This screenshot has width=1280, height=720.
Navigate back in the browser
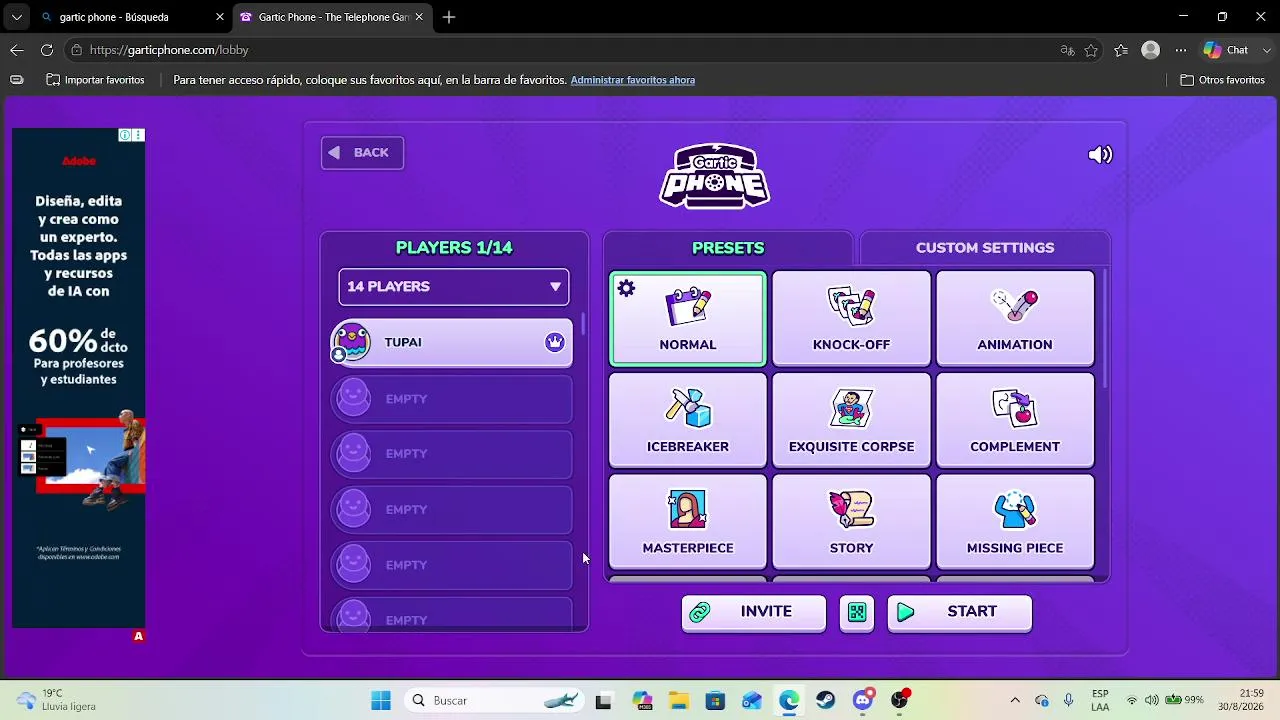click(x=17, y=50)
